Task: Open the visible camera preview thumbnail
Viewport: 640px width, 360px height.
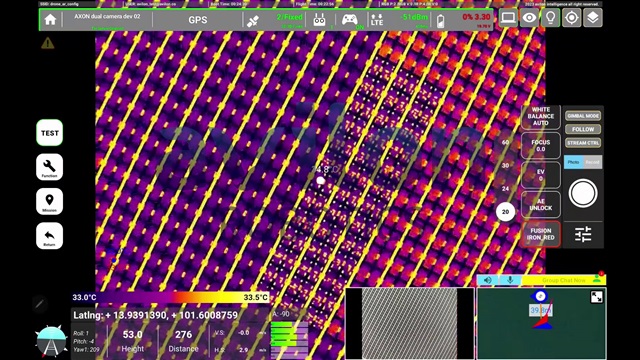Action: pos(409,323)
